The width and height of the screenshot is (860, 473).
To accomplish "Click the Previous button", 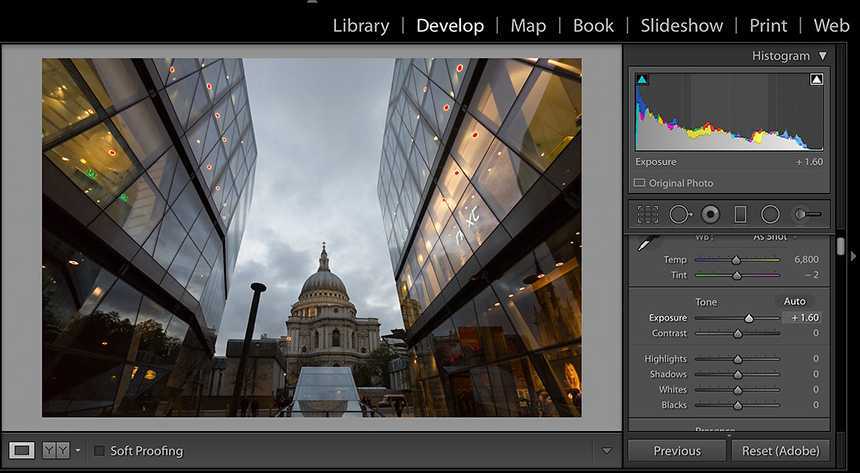I will 677,451.
